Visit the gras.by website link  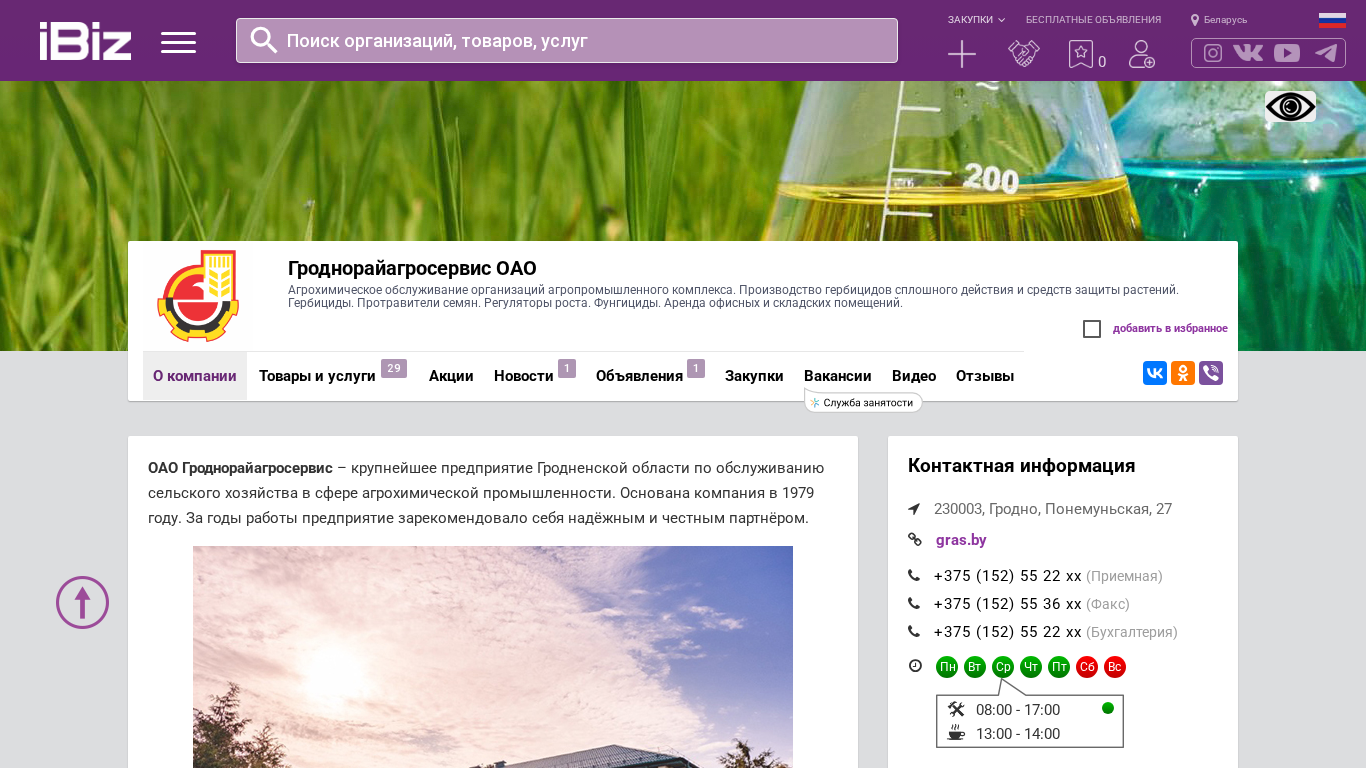click(961, 540)
